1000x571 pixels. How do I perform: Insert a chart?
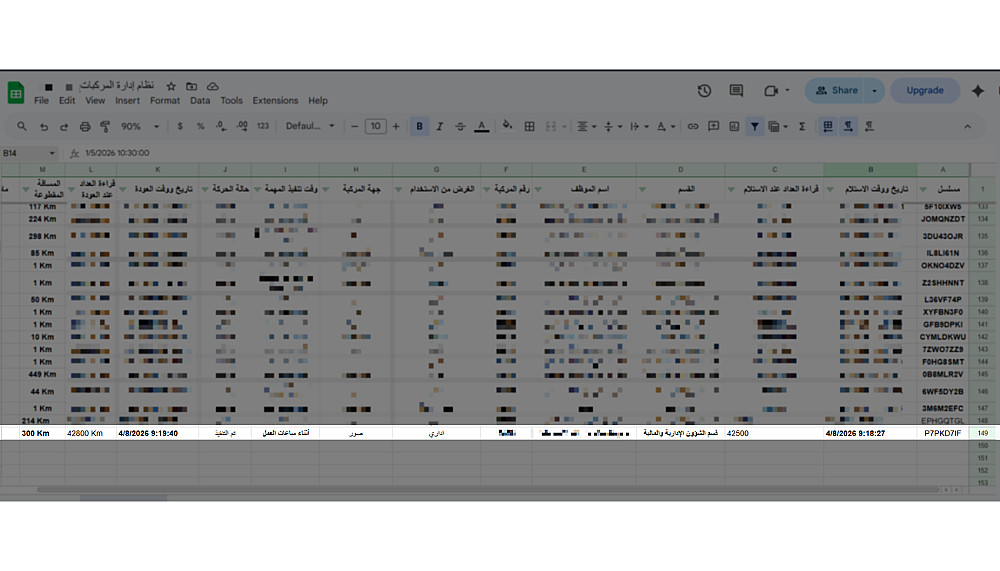click(x=734, y=126)
